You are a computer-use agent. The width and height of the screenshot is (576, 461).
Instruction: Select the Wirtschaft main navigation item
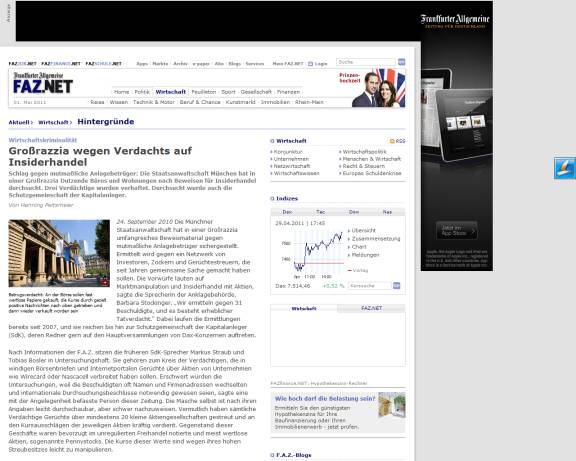(170, 92)
